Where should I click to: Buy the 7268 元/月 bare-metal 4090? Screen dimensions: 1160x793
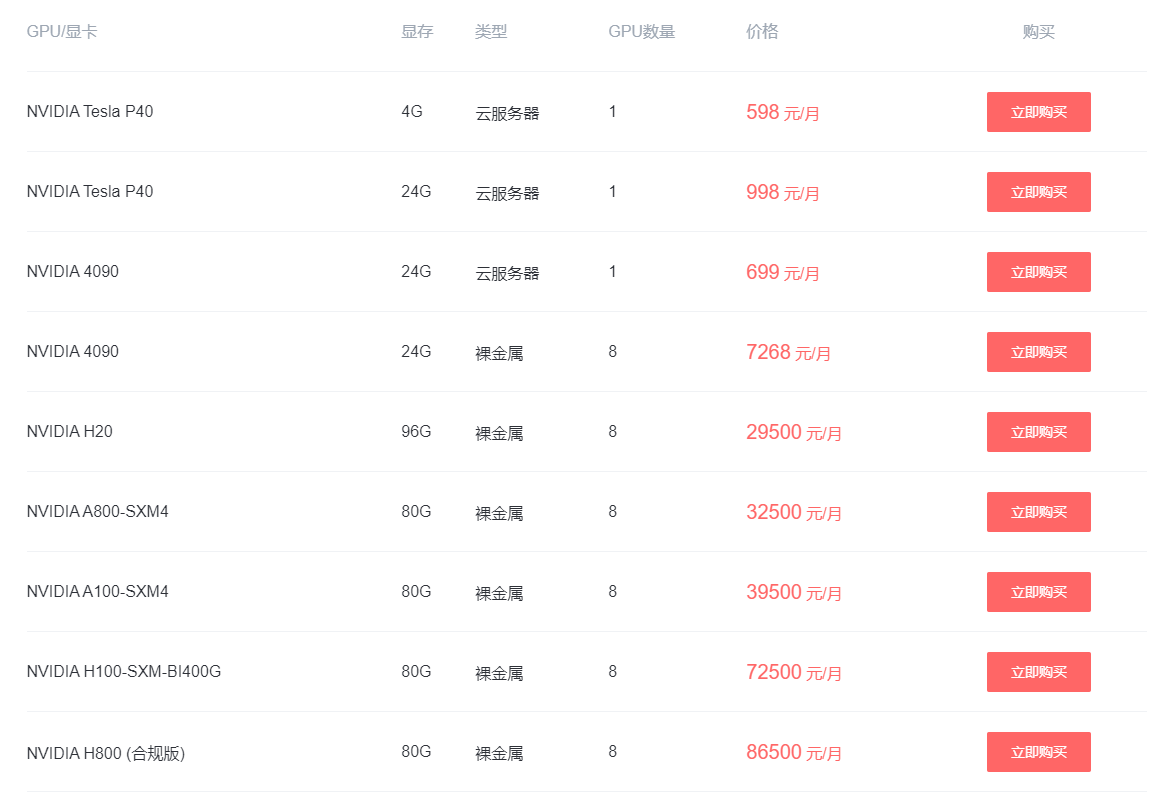coord(1038,352)
